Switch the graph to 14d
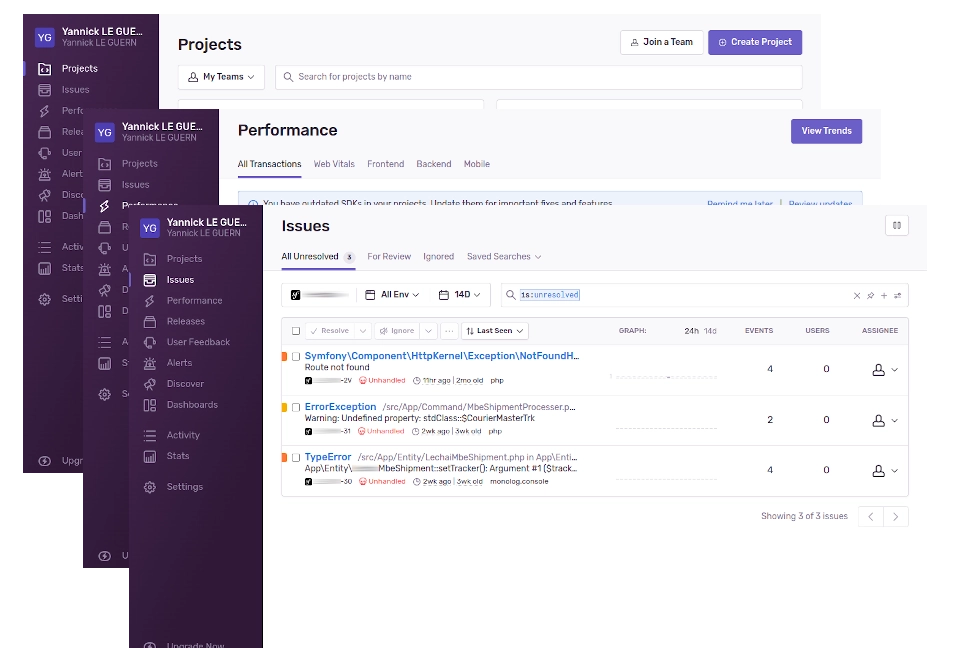Image resolution: width=980 pixels, height=648 pixels. [x=710, y=331]
